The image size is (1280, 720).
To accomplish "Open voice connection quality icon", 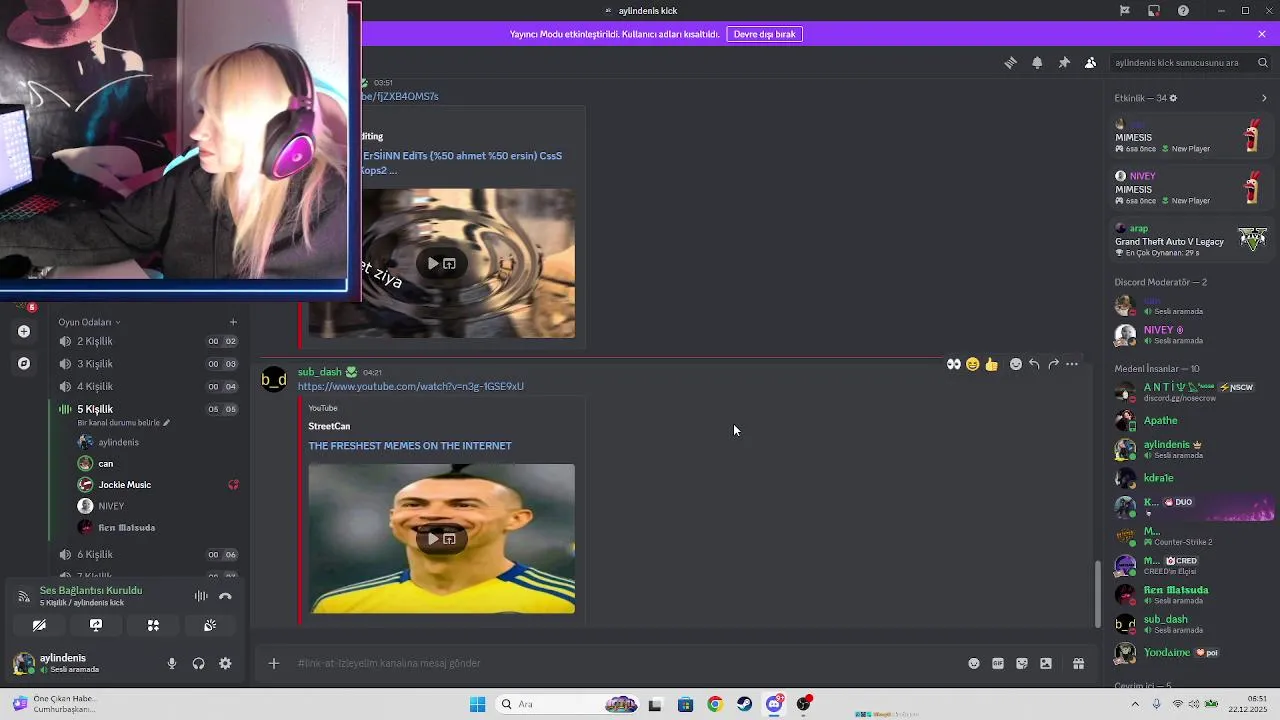I will (24, 596).
